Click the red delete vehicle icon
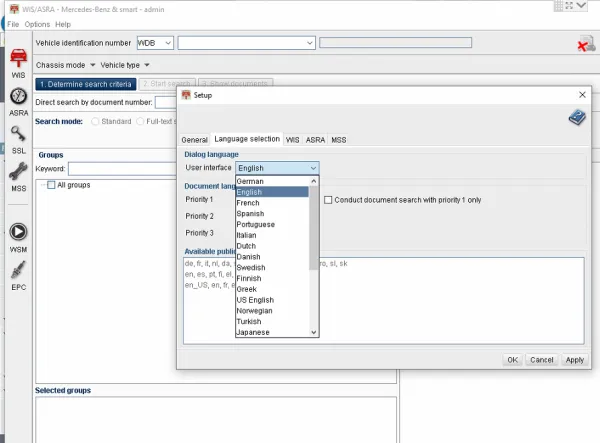Image resolution: width=600 pixels, height=443 pixels. pyautogui.click(x=586, y=43)
